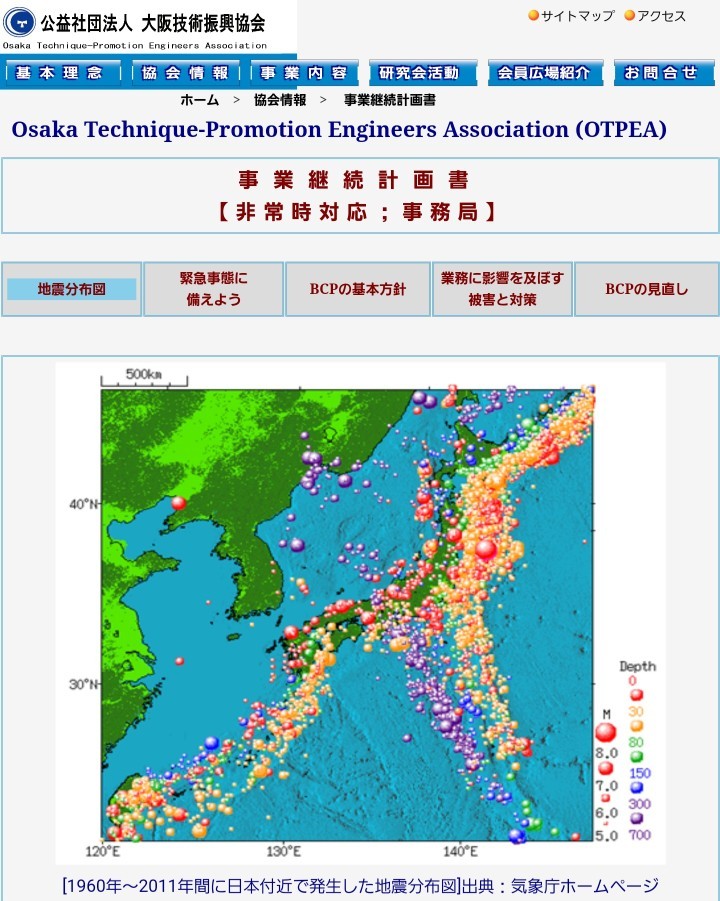Viewport: 720px width, 901px height.
Task: Select 協会情報 in the top navigation bar
Action: coord(186,73)
